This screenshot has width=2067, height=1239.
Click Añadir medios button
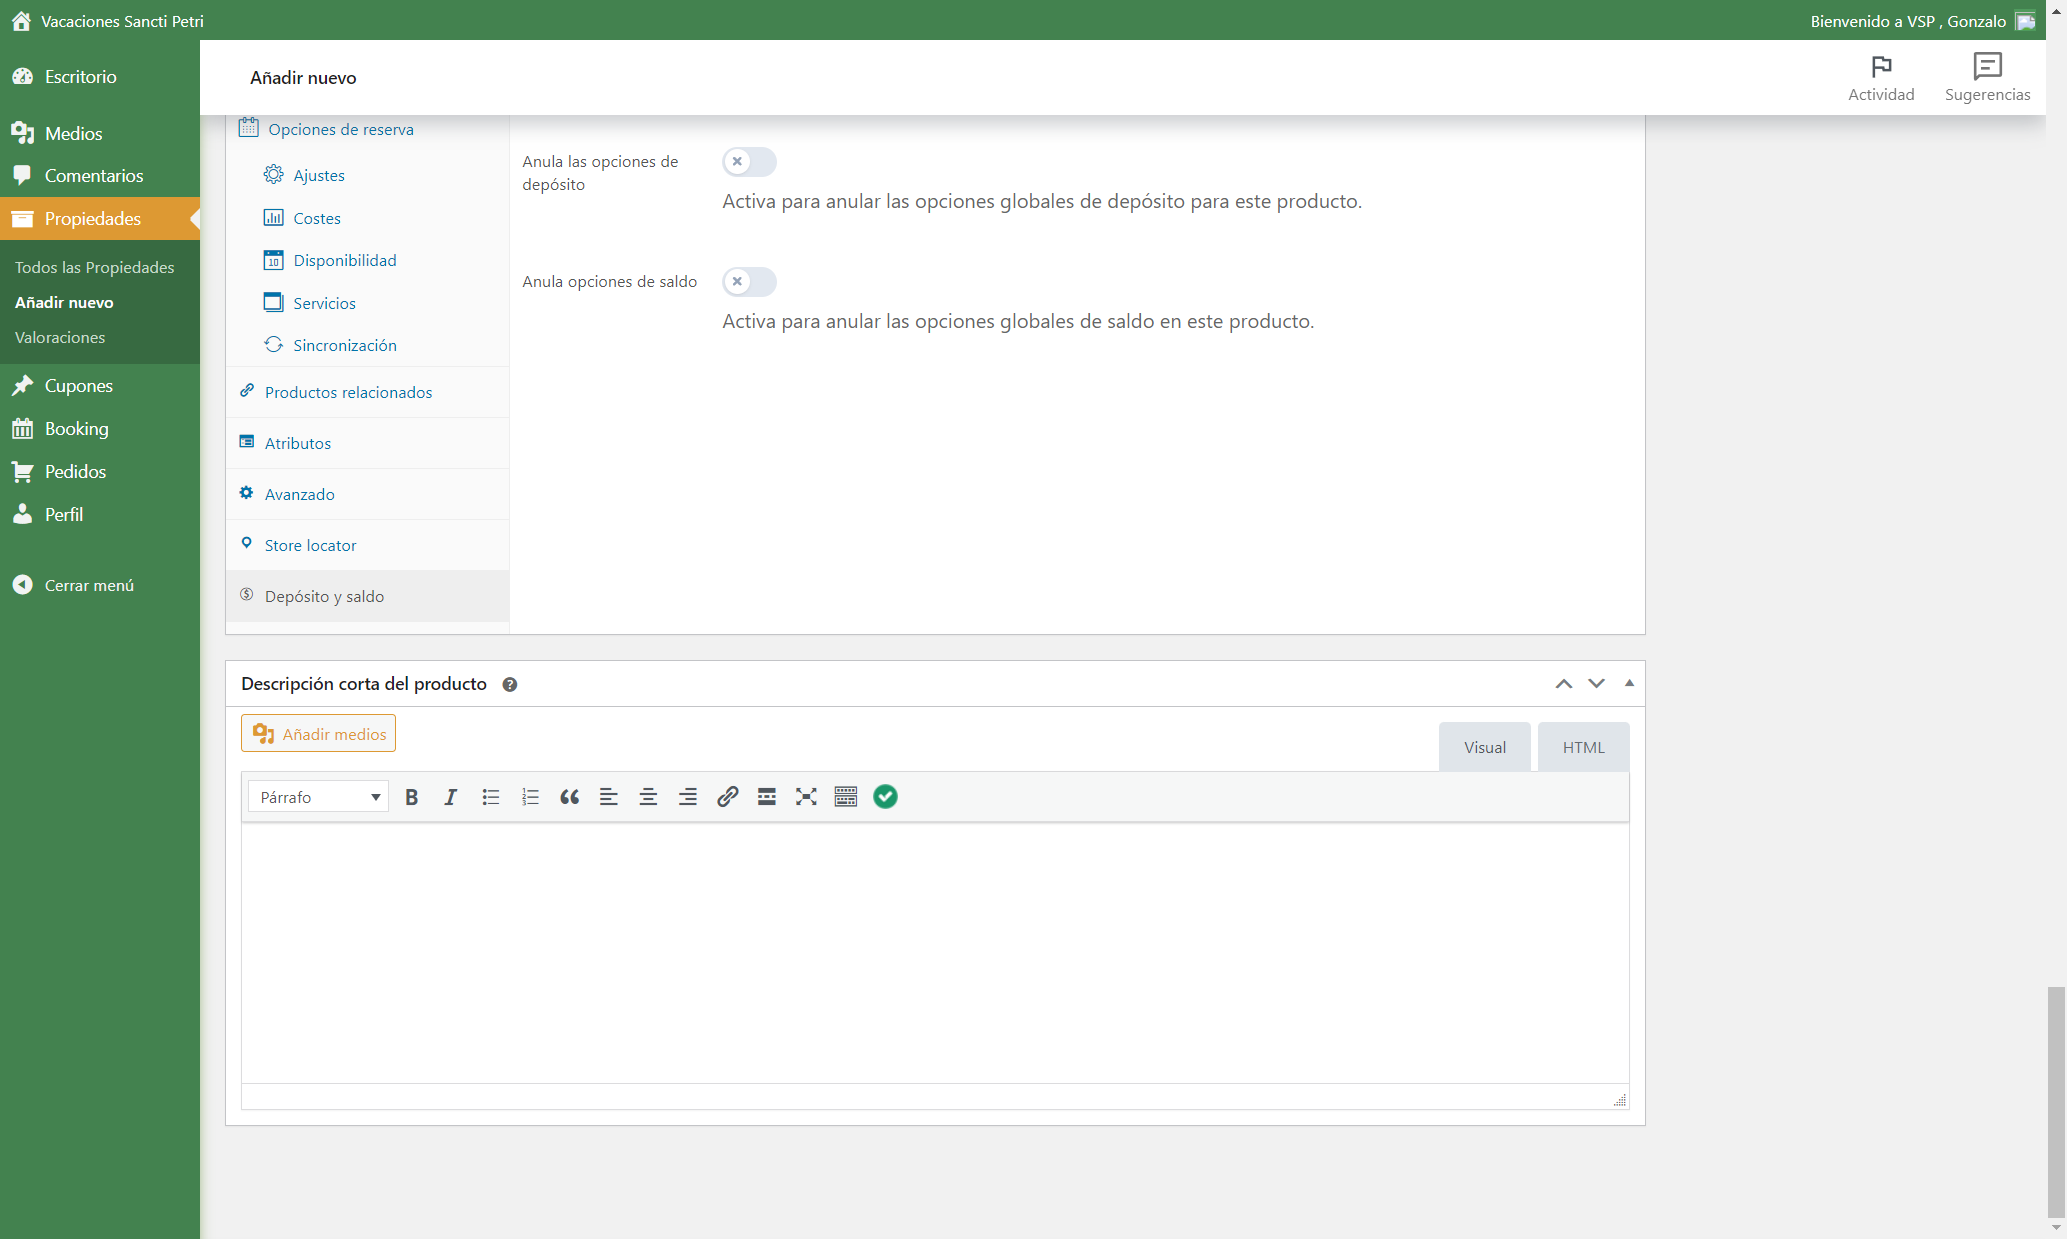(318, 733)
